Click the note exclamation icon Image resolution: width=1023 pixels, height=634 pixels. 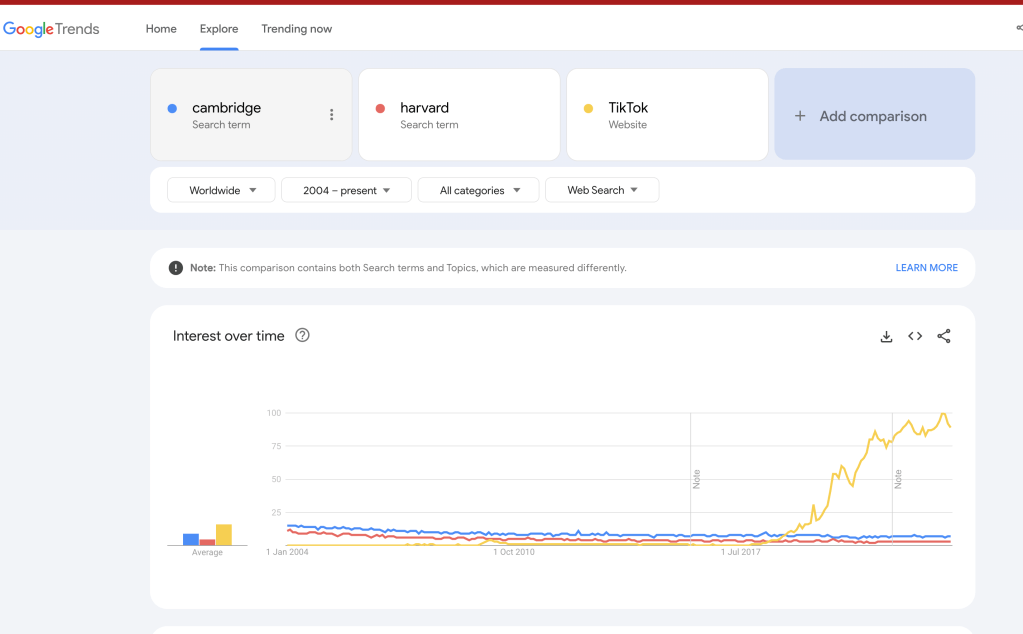click(x=176, y=268)
